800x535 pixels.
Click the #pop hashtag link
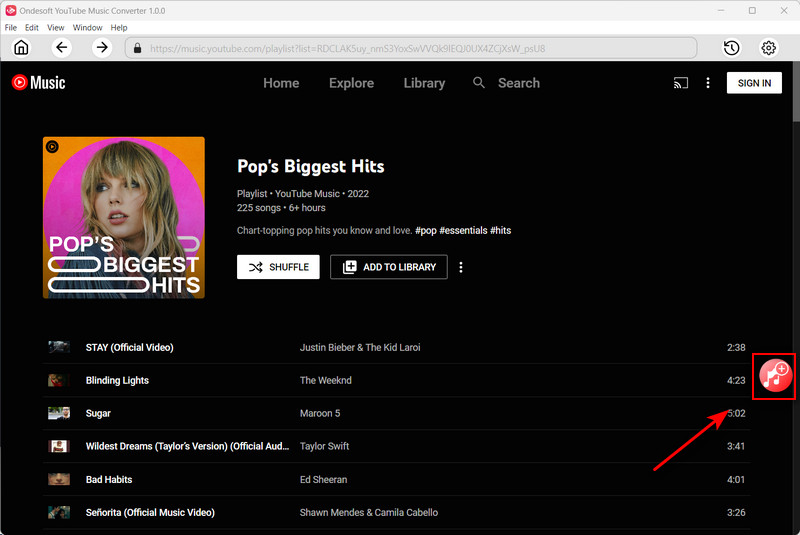tap(426, 231)
